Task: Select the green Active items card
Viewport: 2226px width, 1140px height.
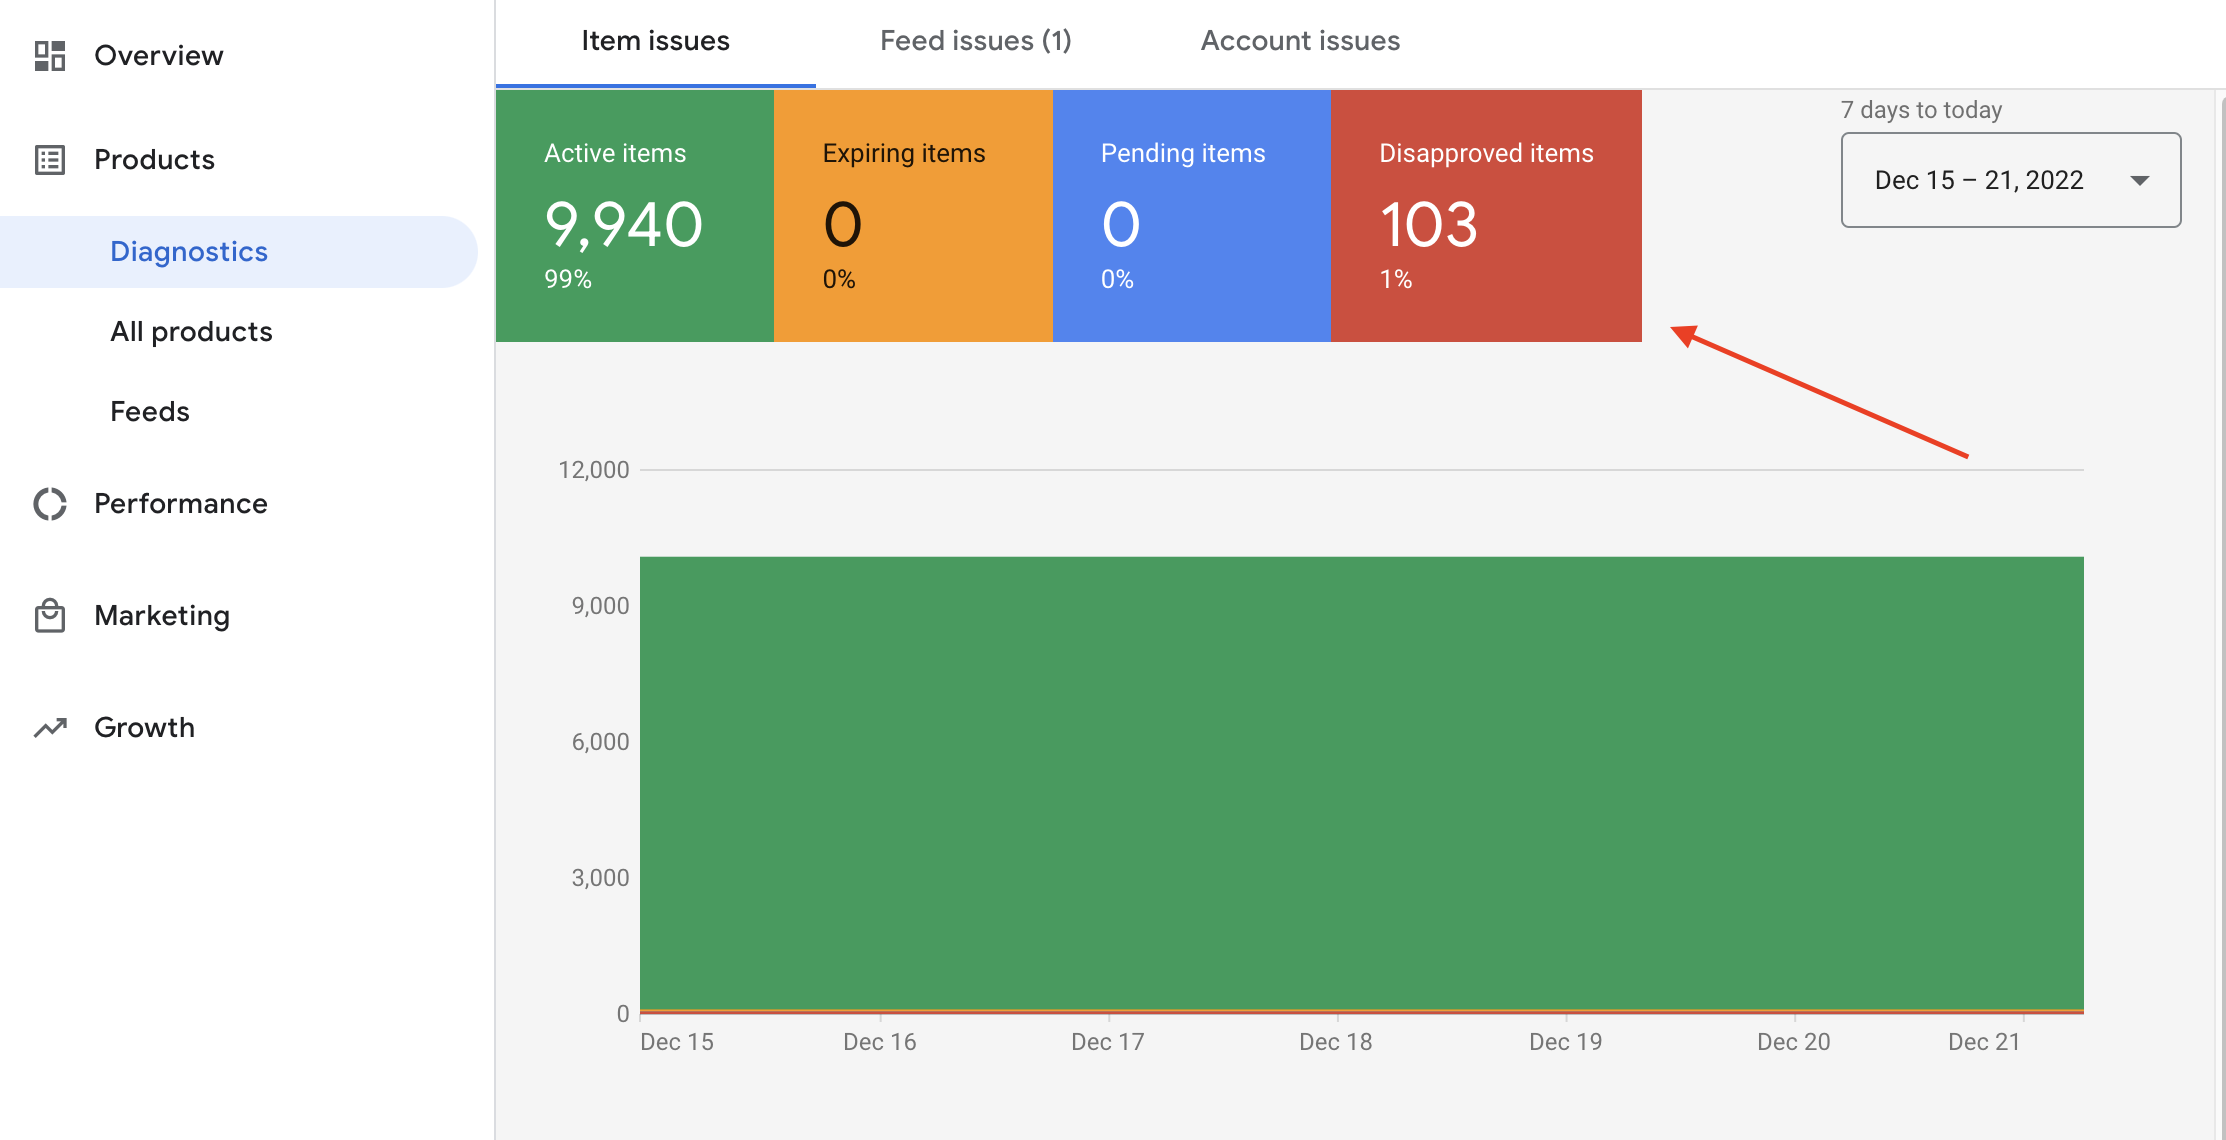Action: pyautogui.click(x=635, y=216)
